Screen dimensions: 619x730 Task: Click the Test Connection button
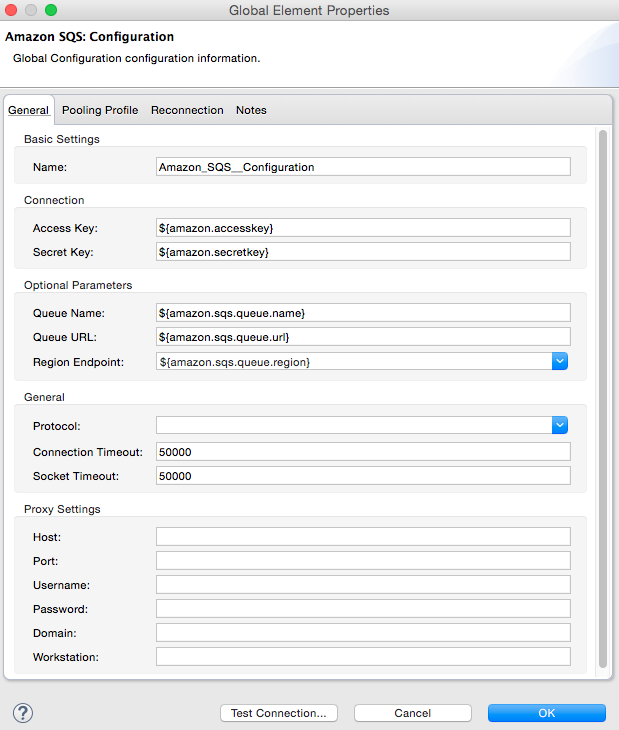click(x=279, y=713)
